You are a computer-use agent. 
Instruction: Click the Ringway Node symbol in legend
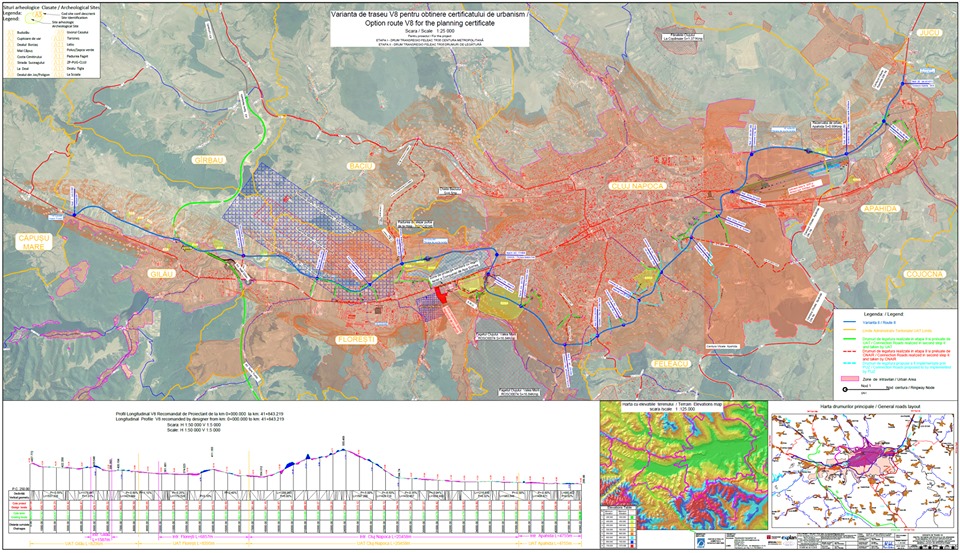tap(866, 389)
